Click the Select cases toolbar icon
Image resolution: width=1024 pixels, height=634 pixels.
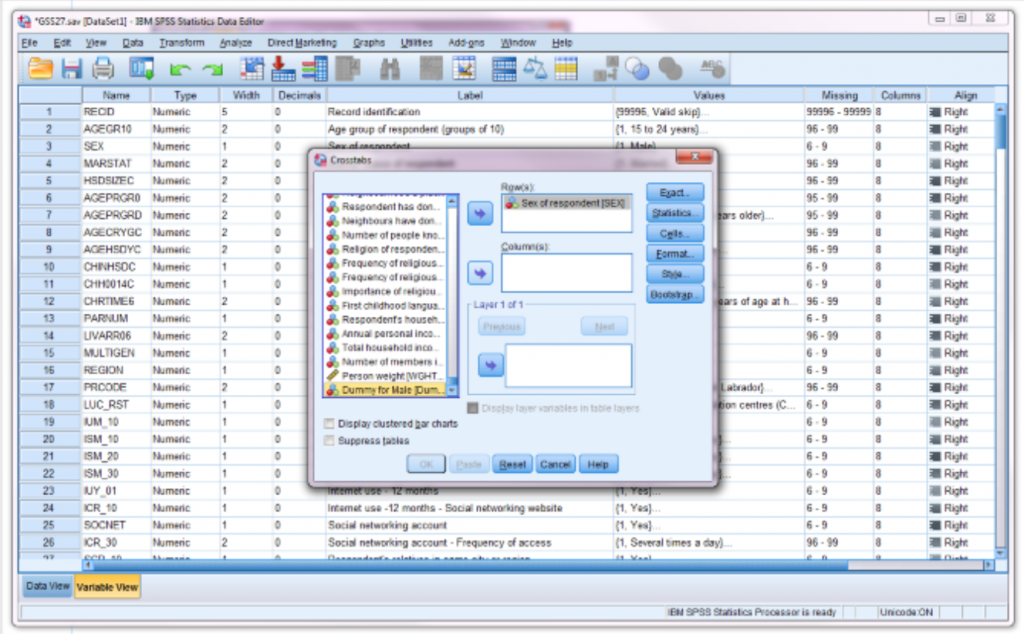[x=566, y=69]
